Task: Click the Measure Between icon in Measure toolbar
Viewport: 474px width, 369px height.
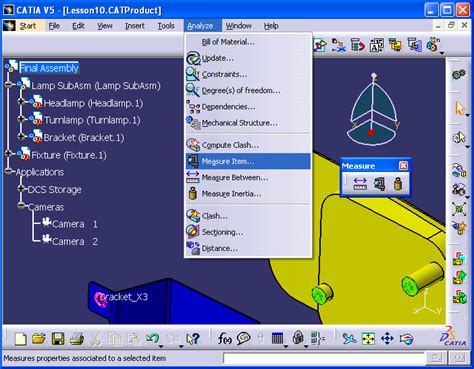Action: pyautogui.click(x=360, y=184)
